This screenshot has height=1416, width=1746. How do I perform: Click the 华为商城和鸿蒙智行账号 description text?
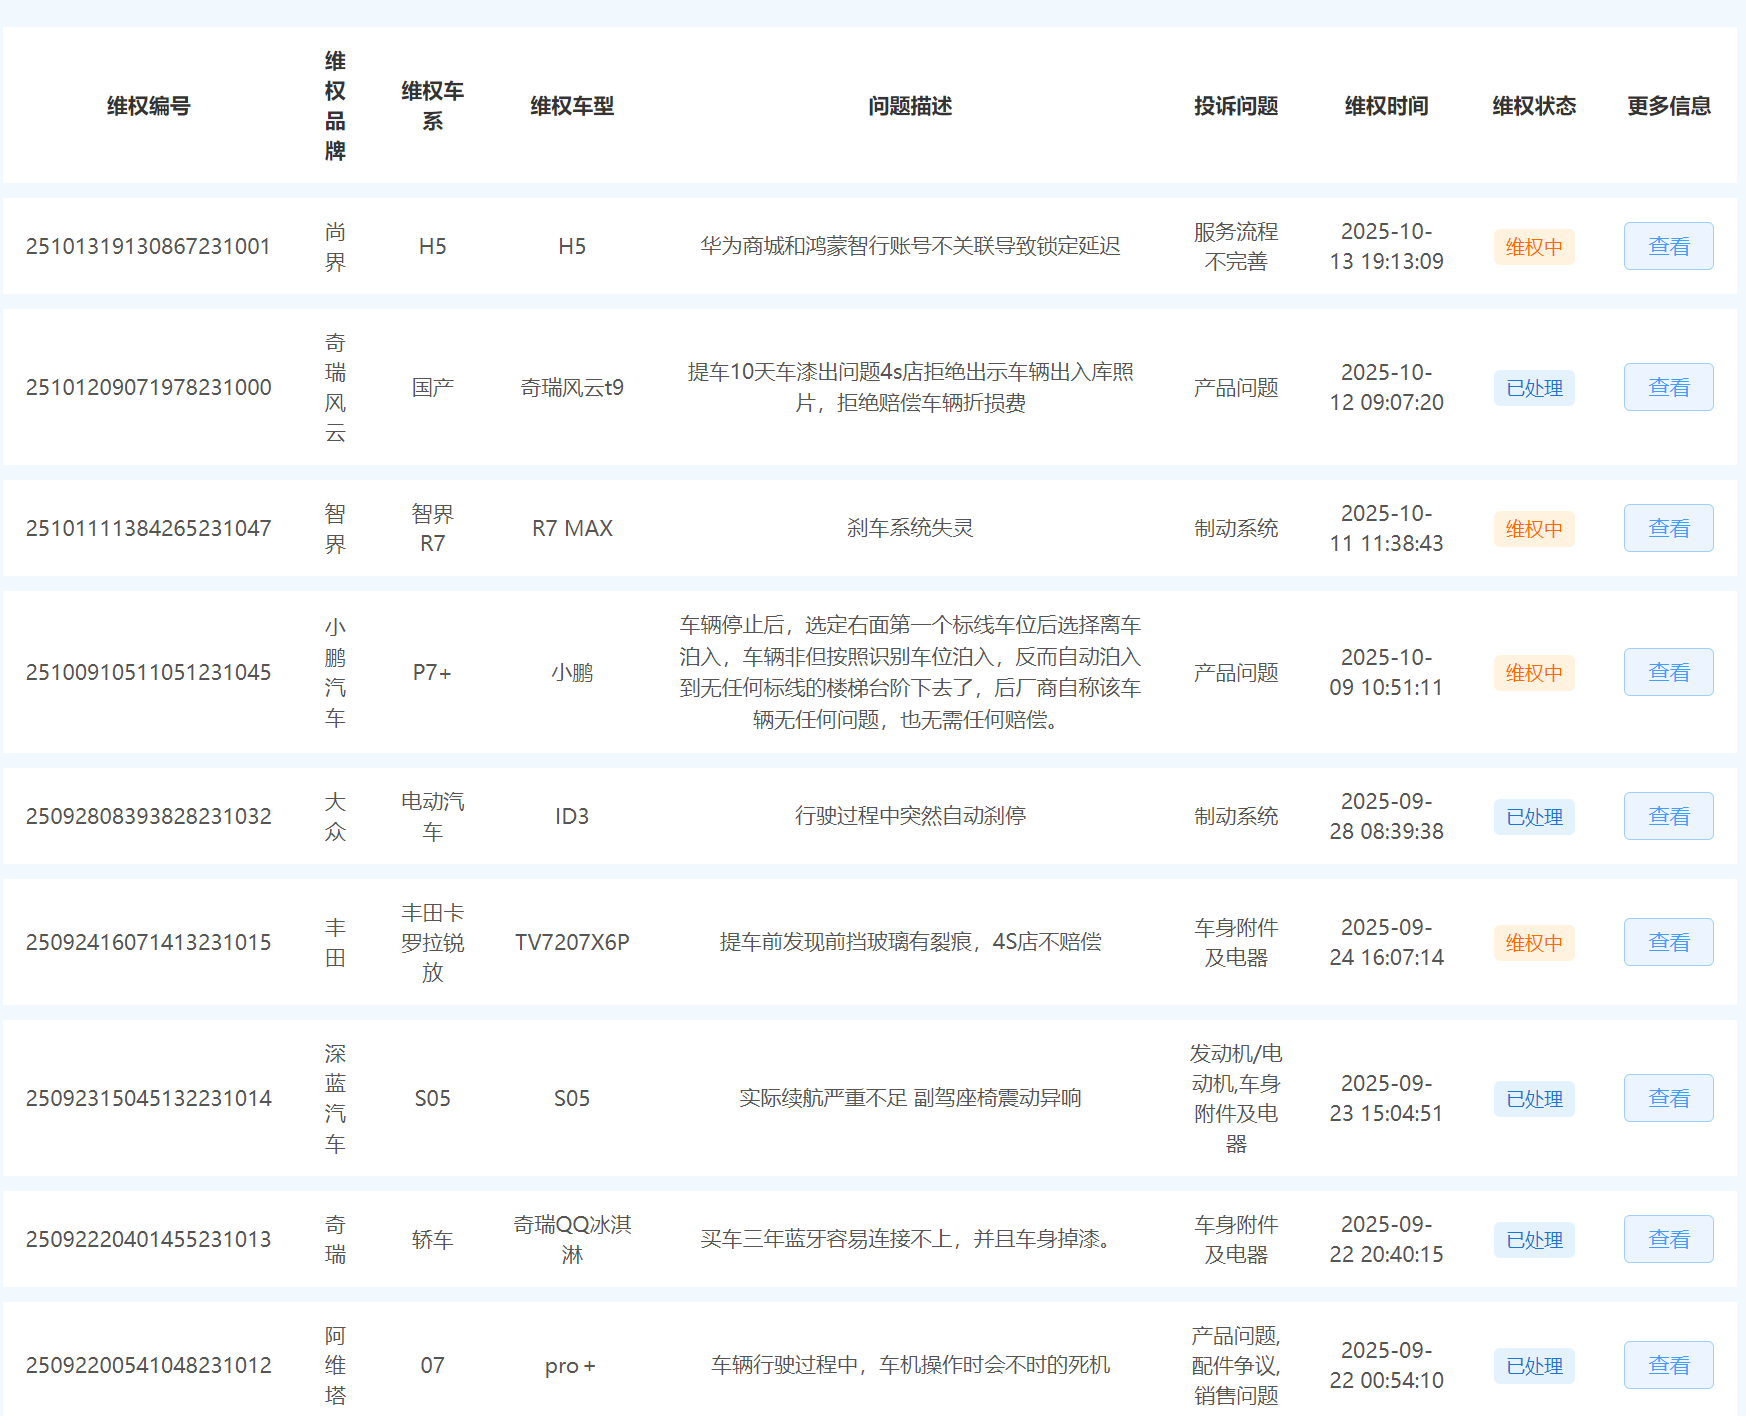coord(910,246)
